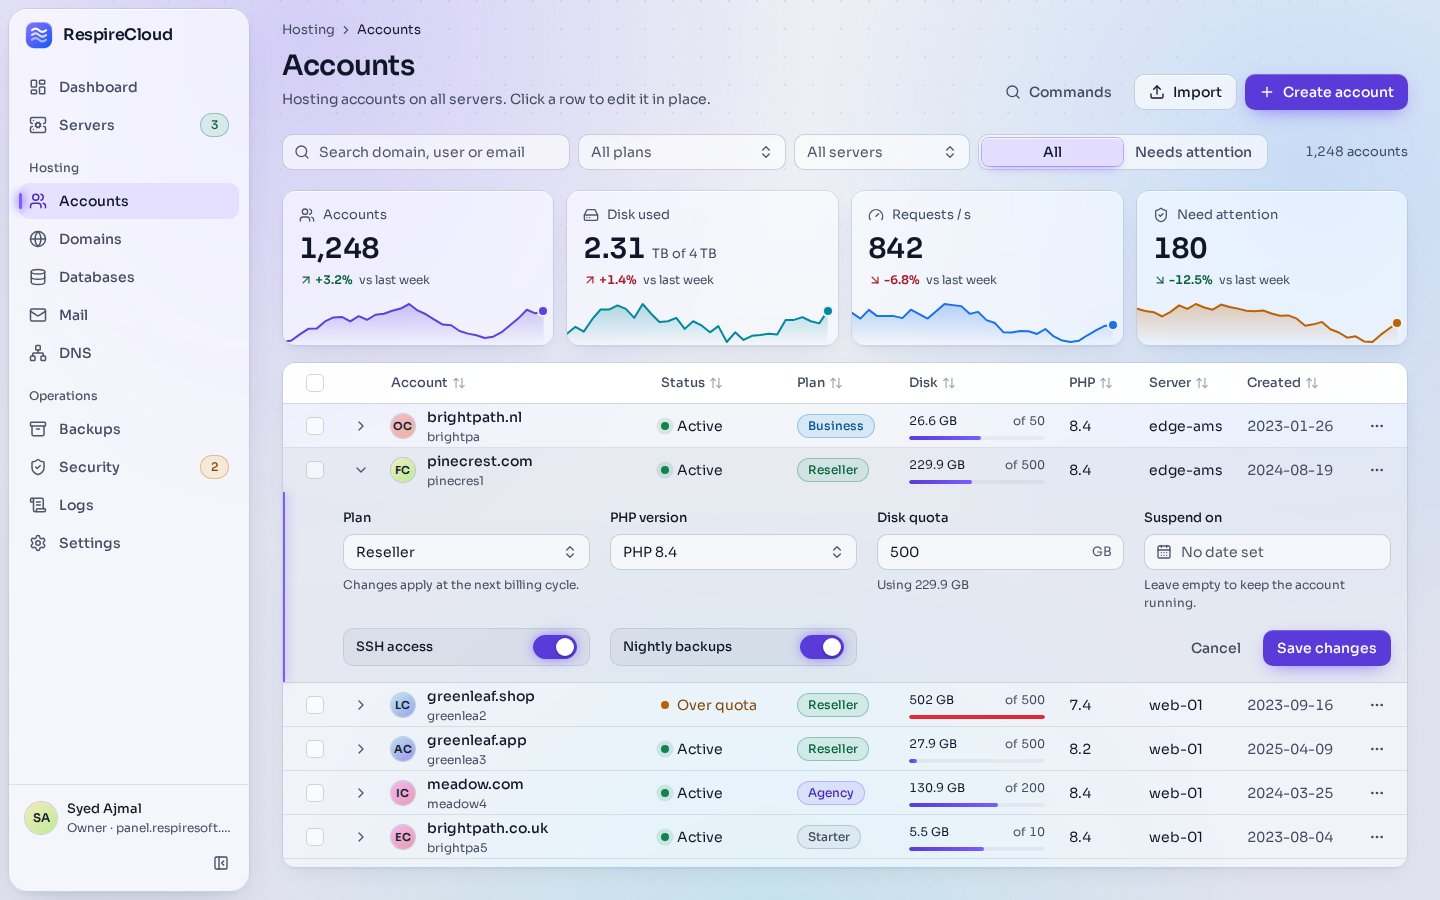Sort table by Status column
This screenshot has width=1440, height=900.
tap(691, 383)
